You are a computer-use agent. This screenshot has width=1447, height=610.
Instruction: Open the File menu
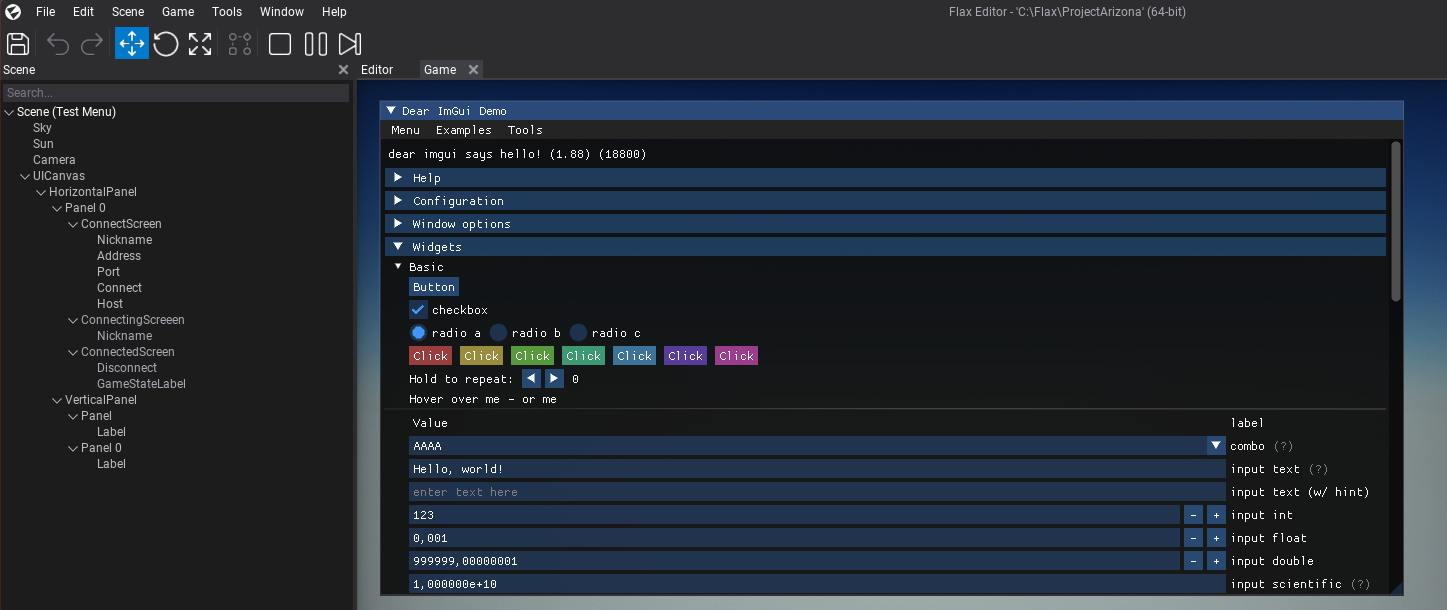pos(46,12)
